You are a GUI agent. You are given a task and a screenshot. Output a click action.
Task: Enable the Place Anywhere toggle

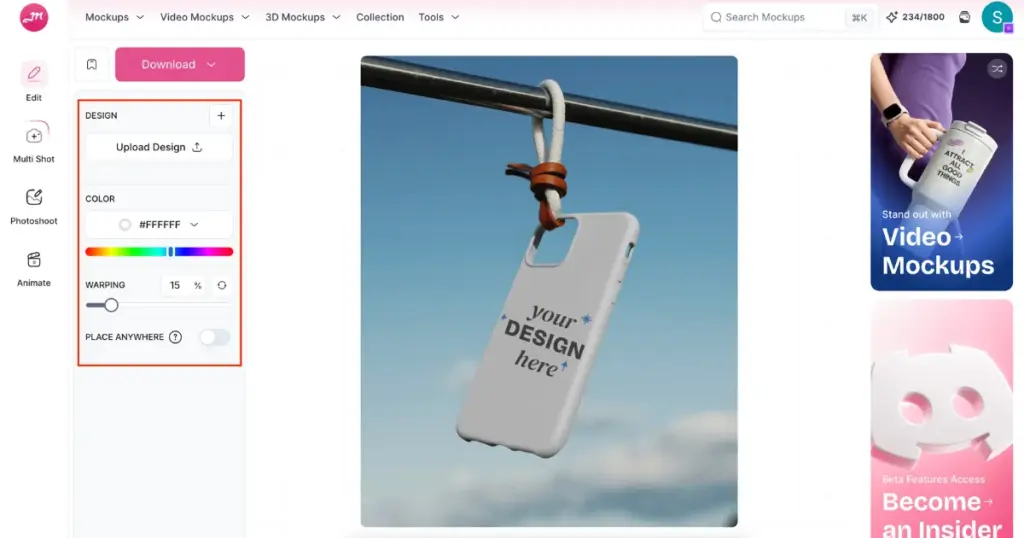(x=215, y=337)
